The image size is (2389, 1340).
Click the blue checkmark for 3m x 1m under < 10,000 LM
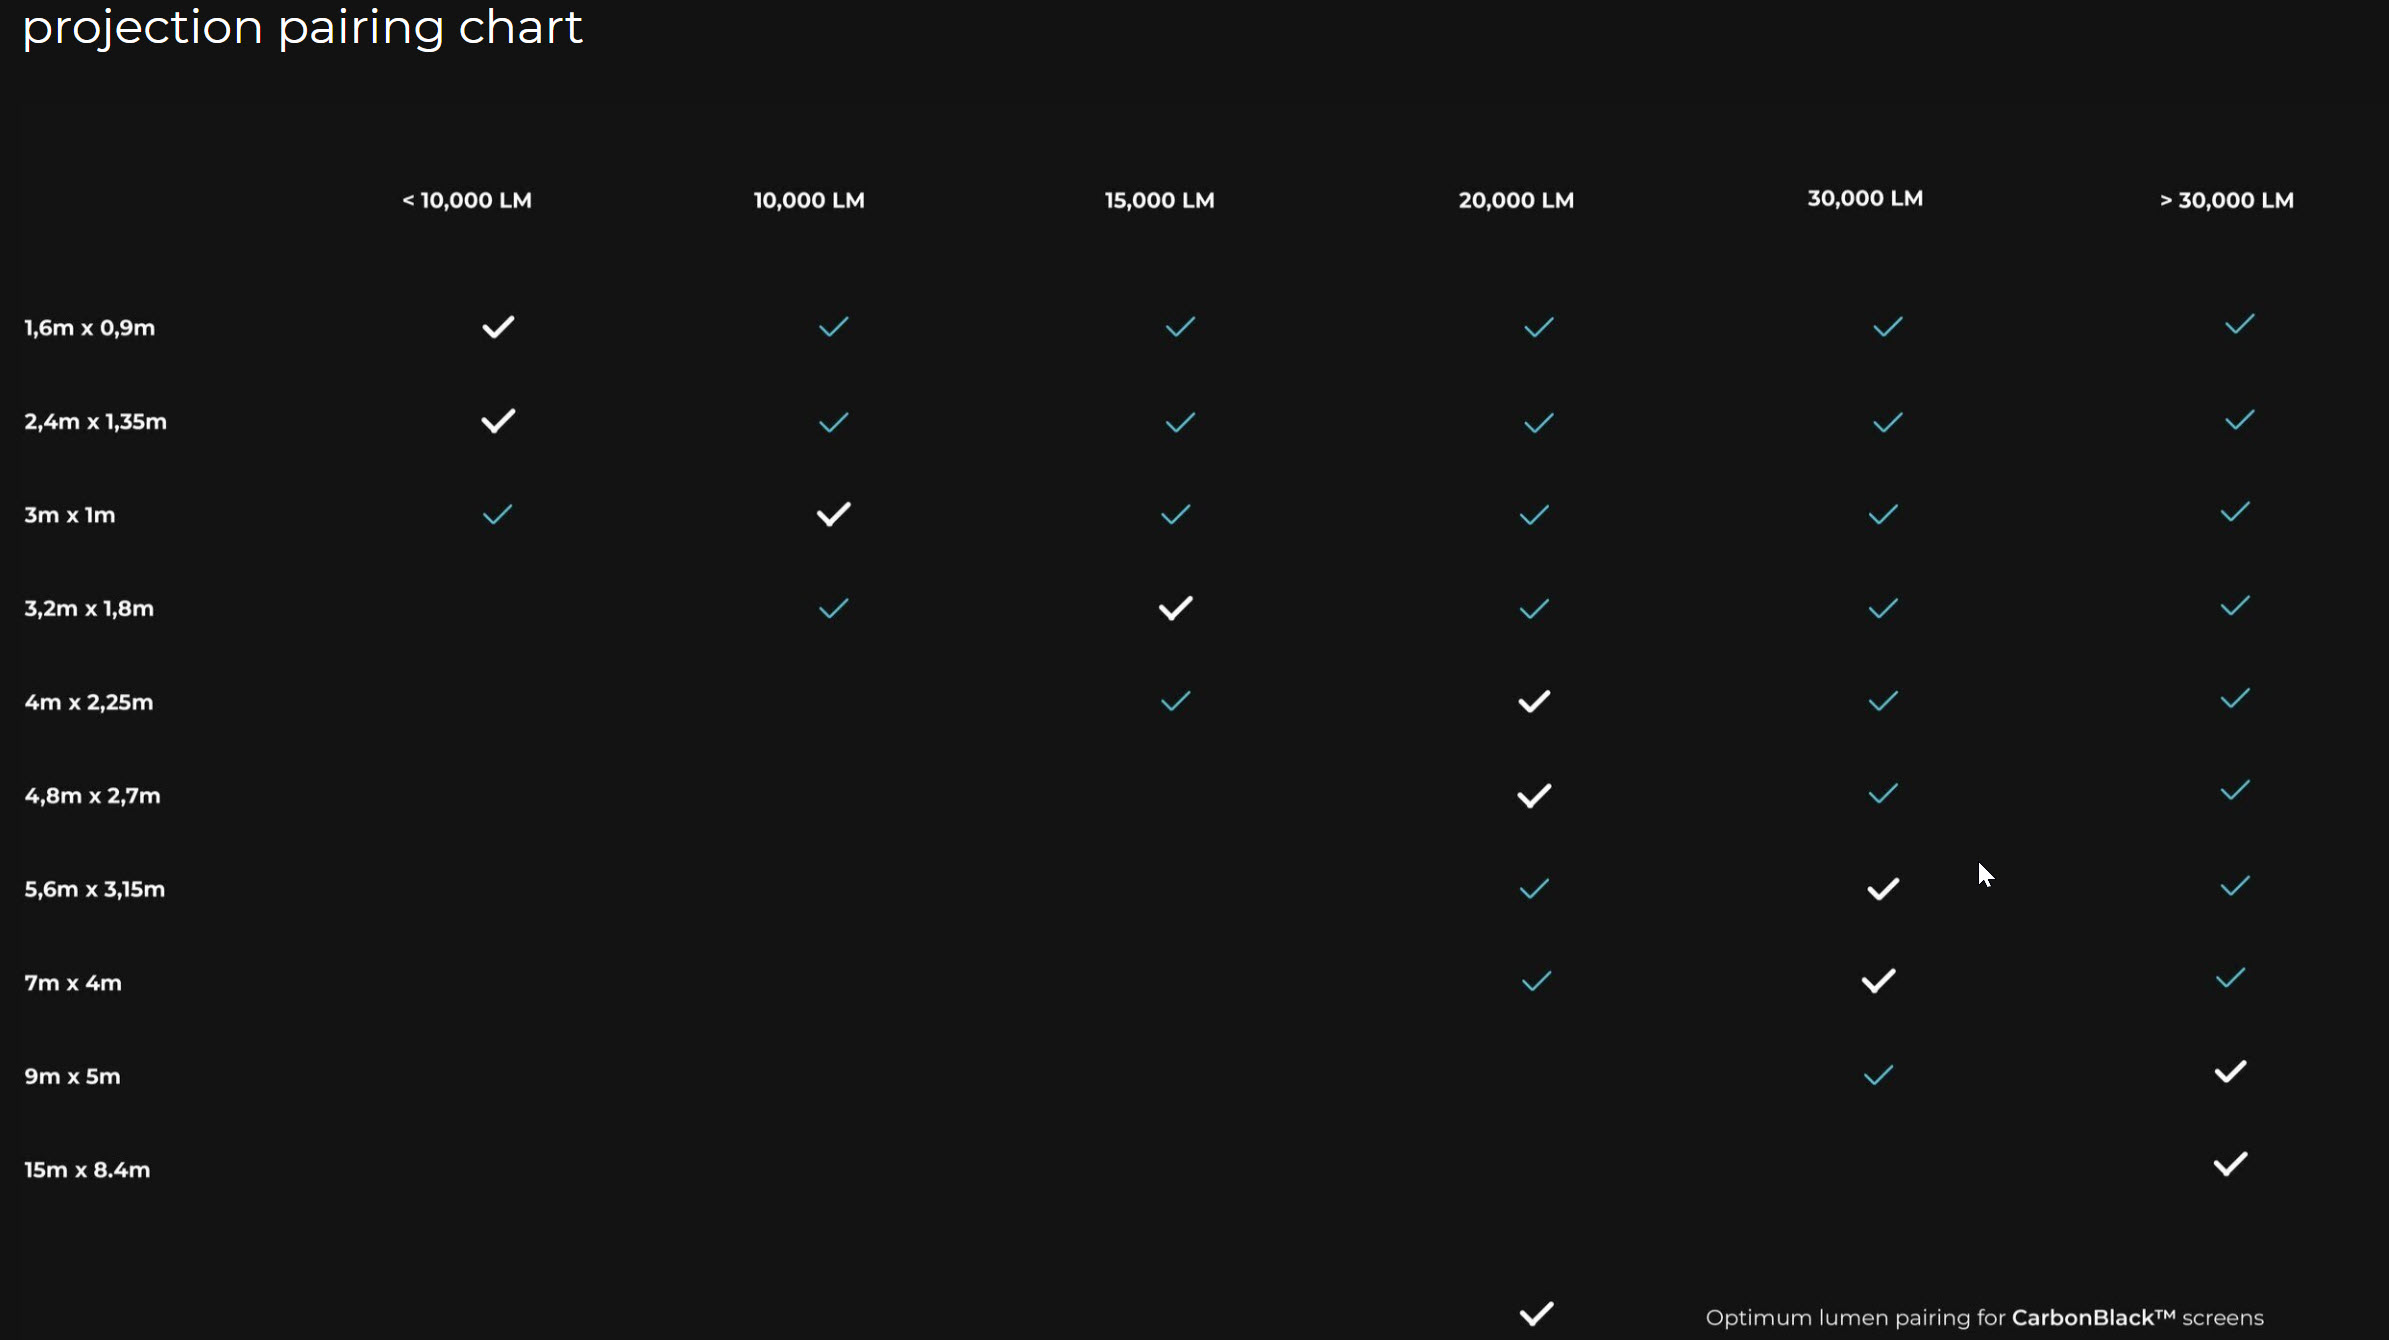(x=497, y=515)
